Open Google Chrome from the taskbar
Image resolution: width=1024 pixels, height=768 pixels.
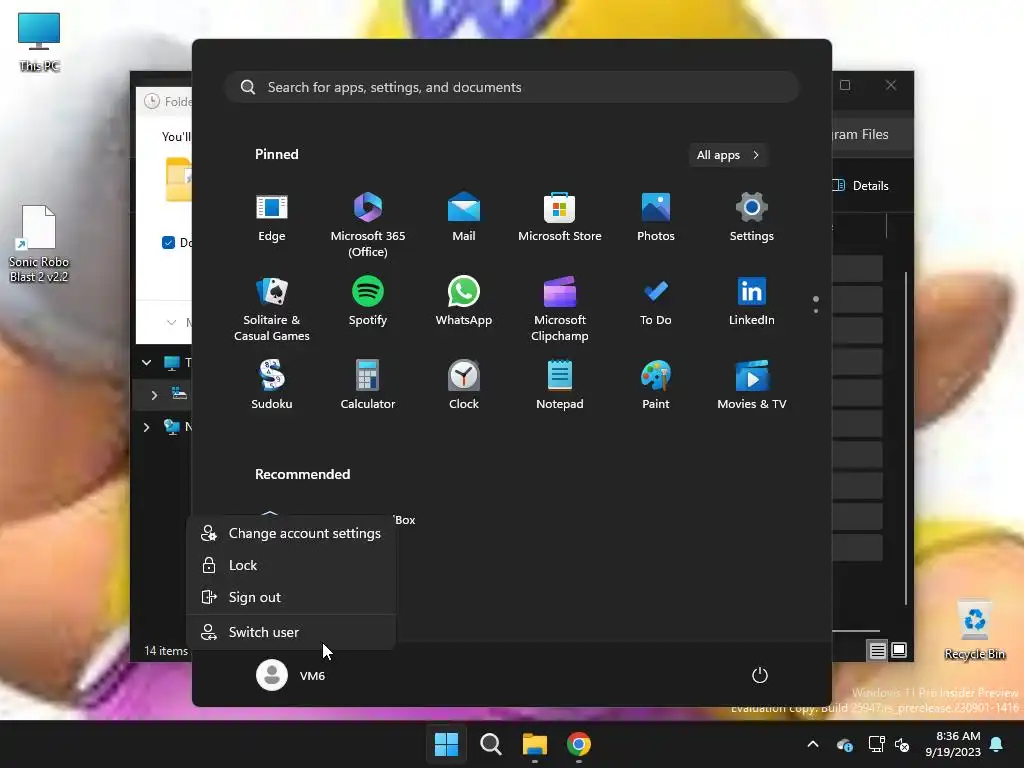[579, 744]
